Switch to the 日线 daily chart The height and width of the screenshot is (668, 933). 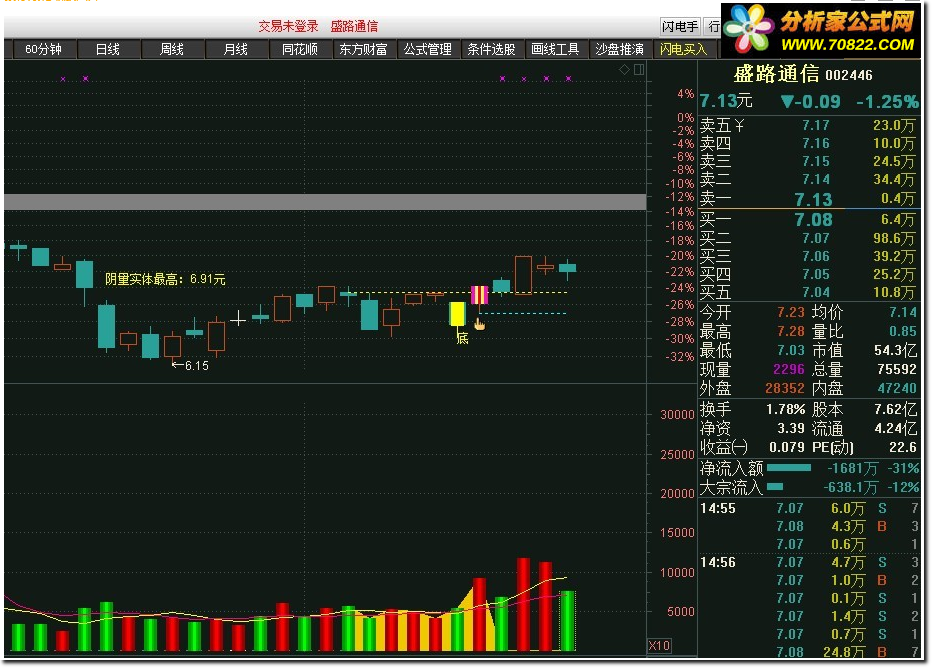108,49
